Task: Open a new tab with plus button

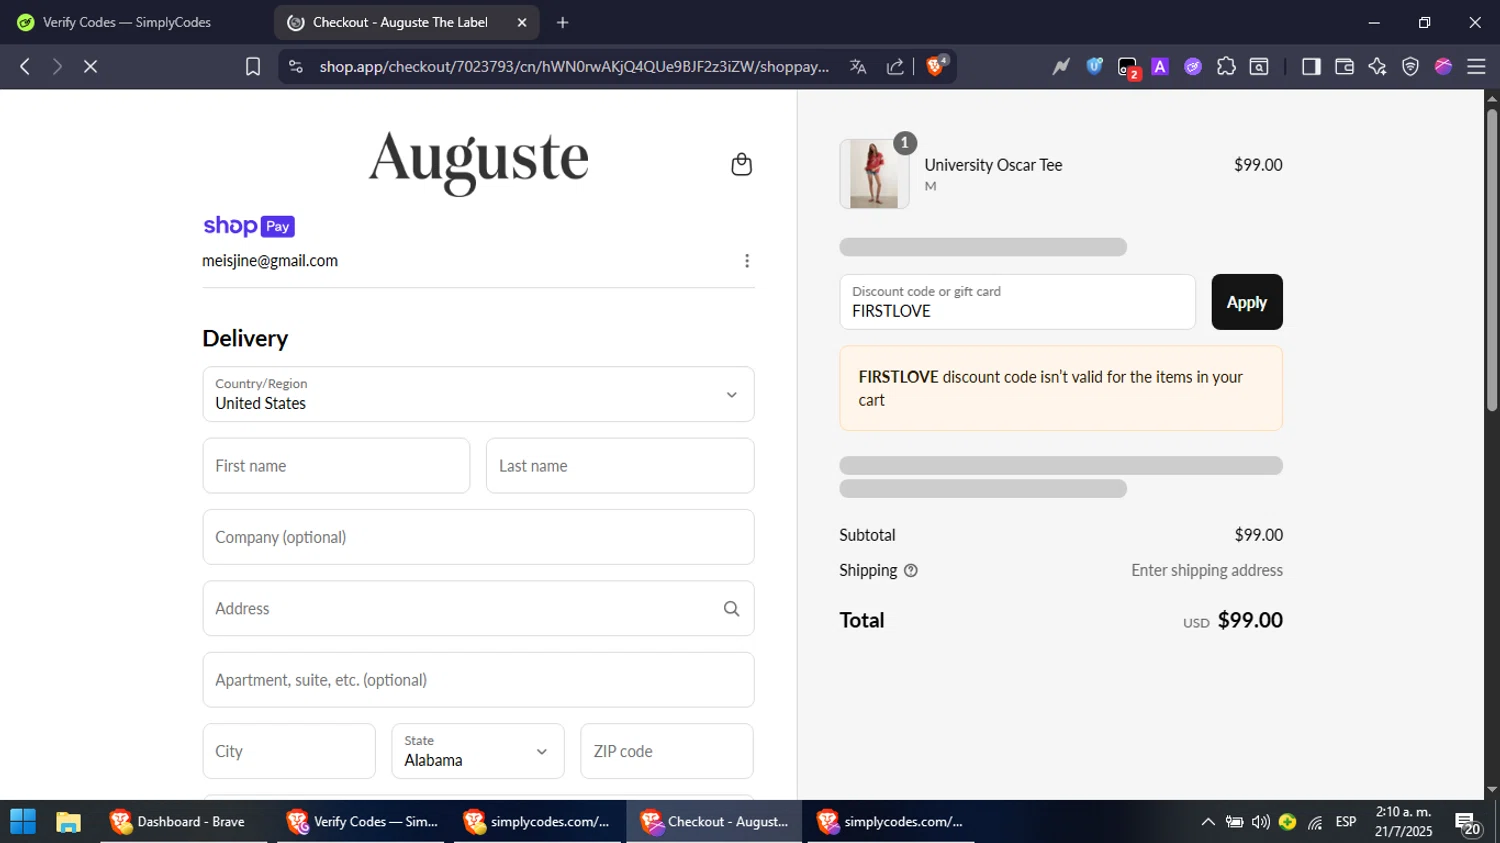Action: tap(563, 22)
